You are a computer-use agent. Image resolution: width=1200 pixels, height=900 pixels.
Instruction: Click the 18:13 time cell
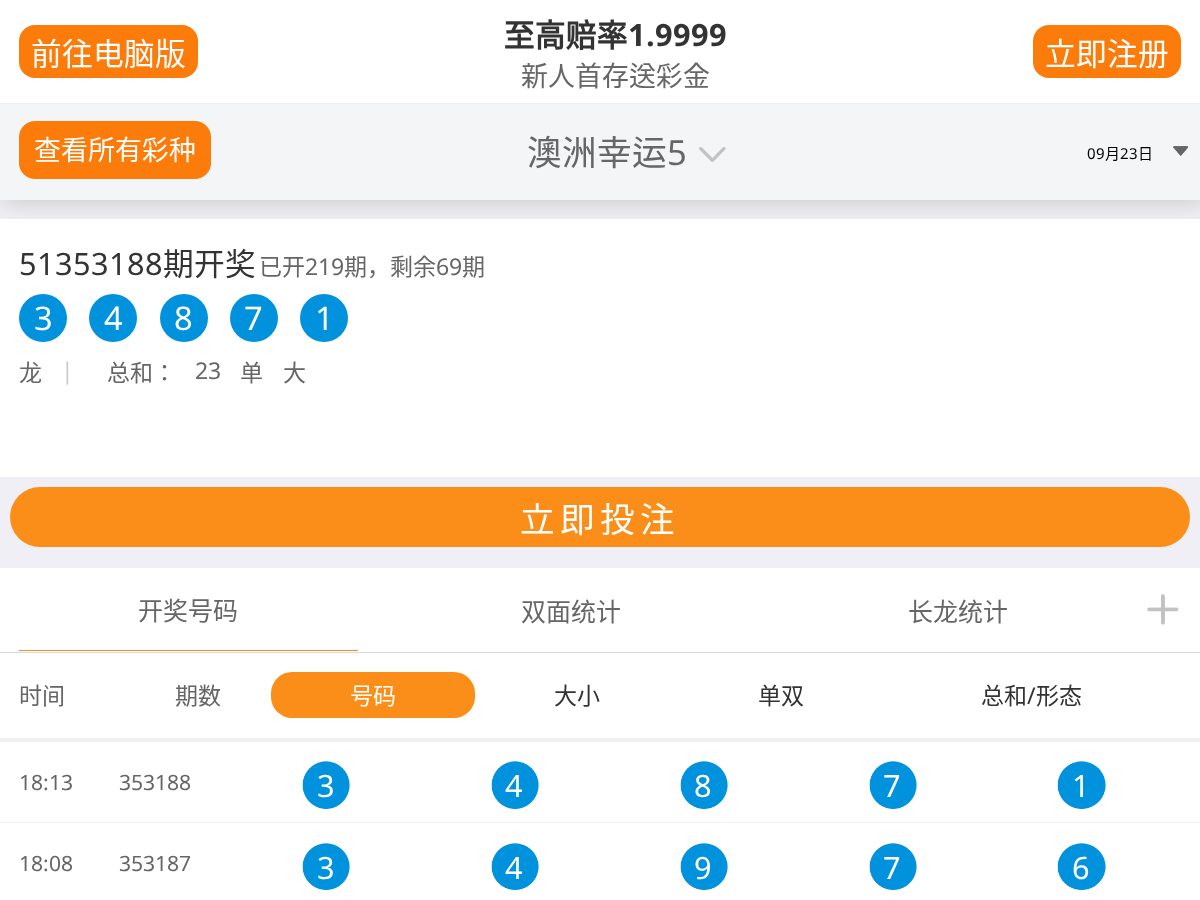(x=46, y=782)
